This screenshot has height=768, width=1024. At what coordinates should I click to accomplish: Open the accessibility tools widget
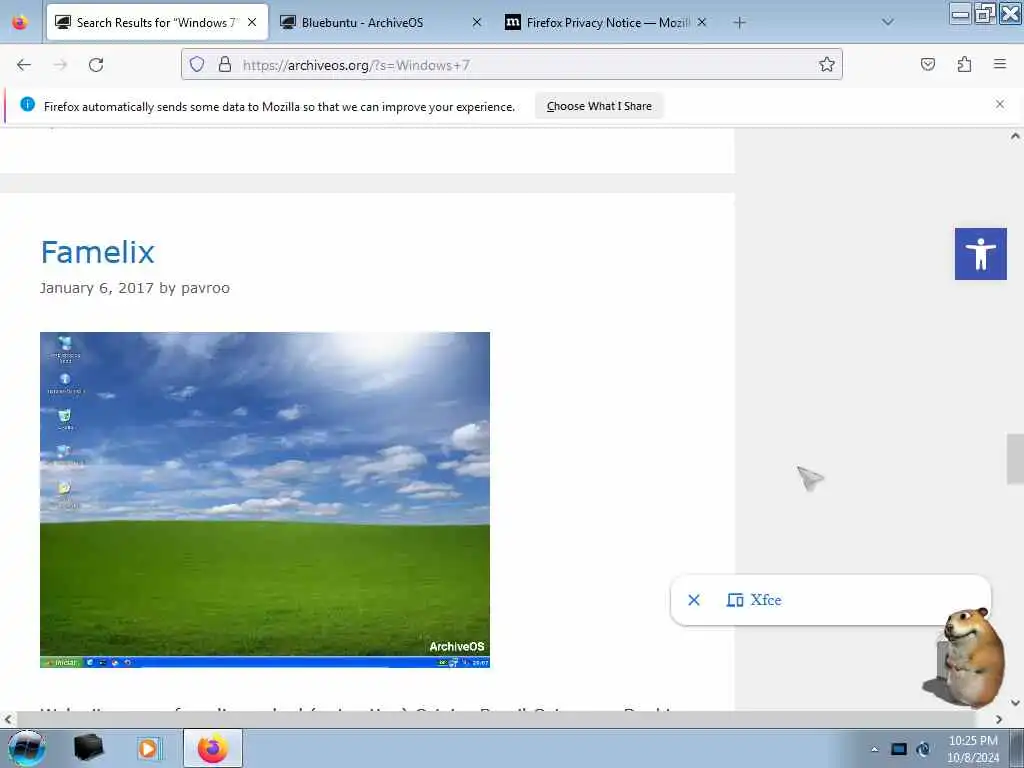(980, 254)
